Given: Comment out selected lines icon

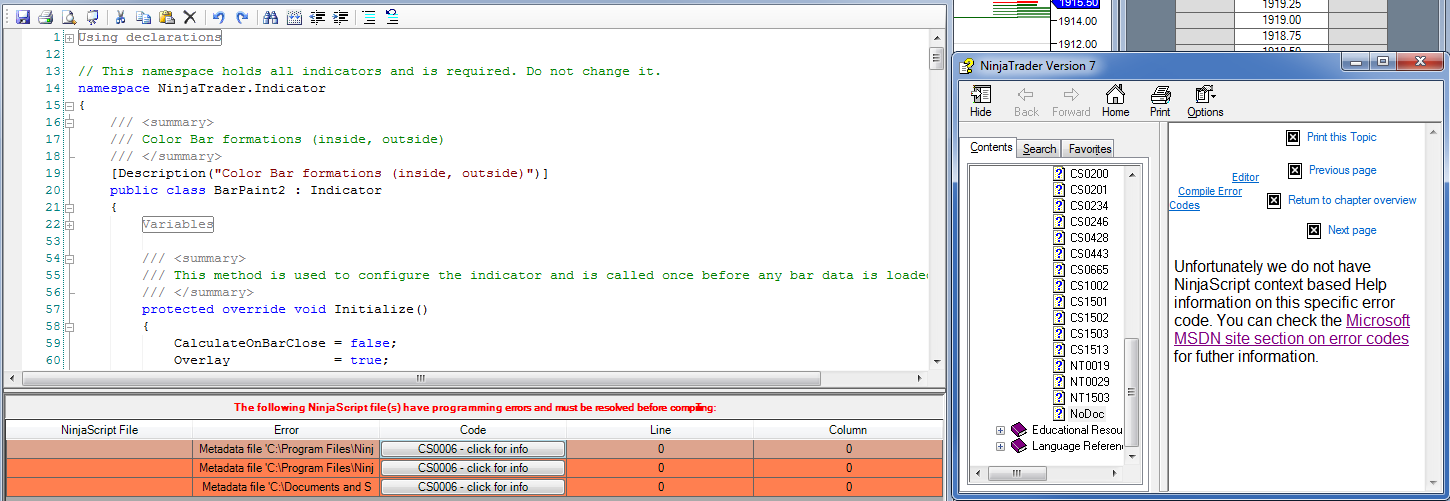Looking at the screenshot, I should pyautogui.click(x=368, y=17).
